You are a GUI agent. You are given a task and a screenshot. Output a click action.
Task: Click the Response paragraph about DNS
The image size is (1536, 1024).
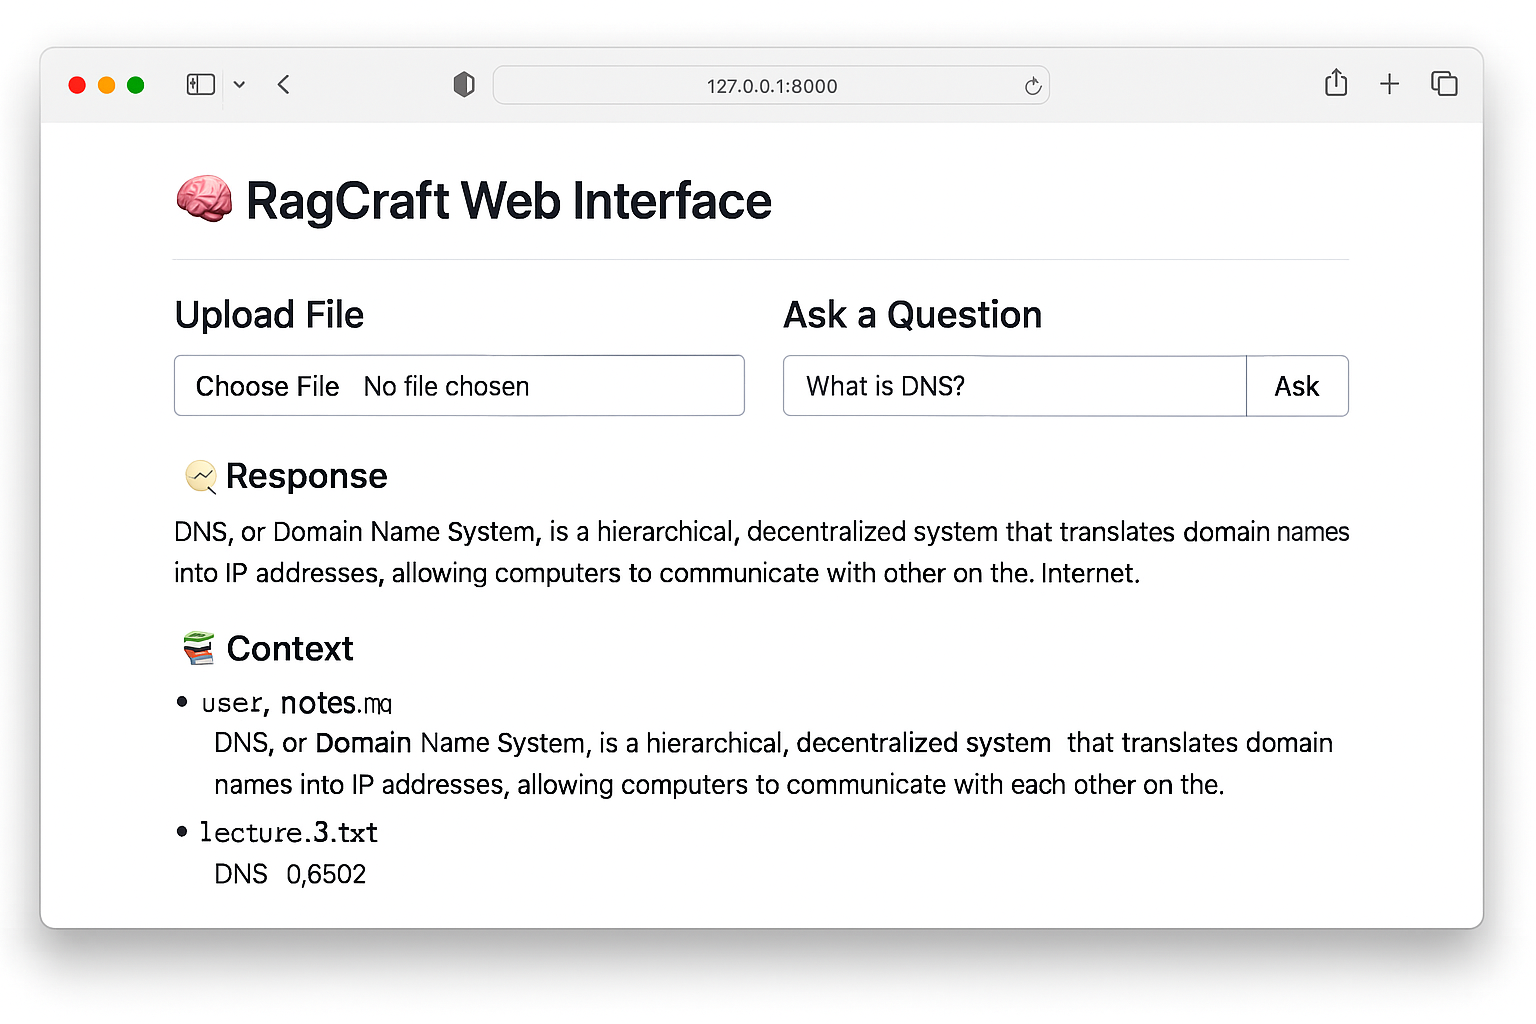(x=762, y=552)
